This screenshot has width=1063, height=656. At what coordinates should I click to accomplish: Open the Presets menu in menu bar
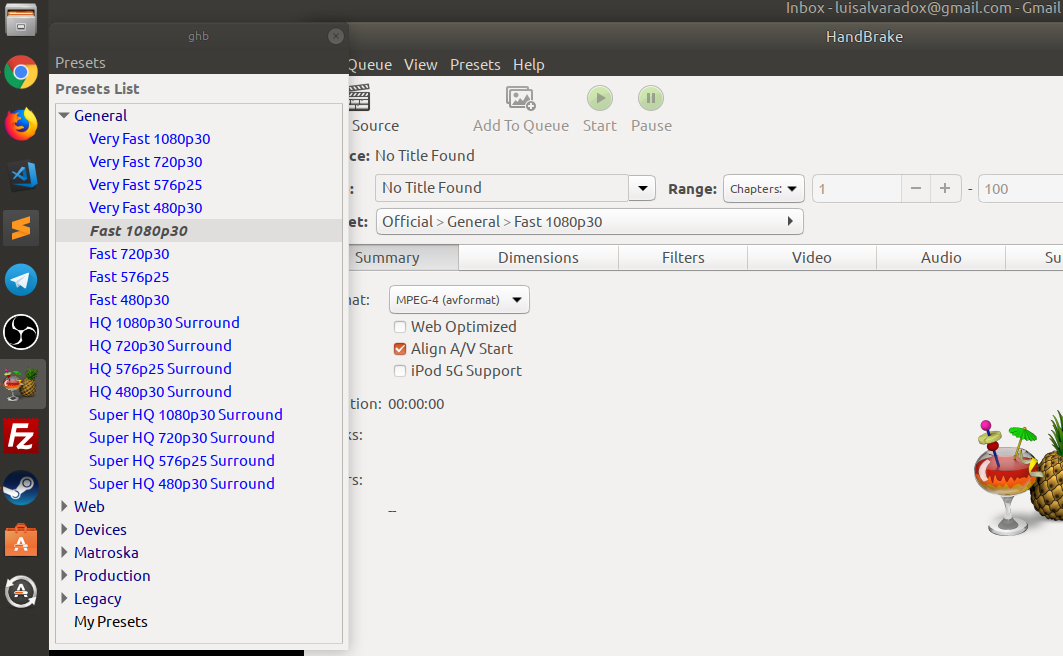coord(475,64)
